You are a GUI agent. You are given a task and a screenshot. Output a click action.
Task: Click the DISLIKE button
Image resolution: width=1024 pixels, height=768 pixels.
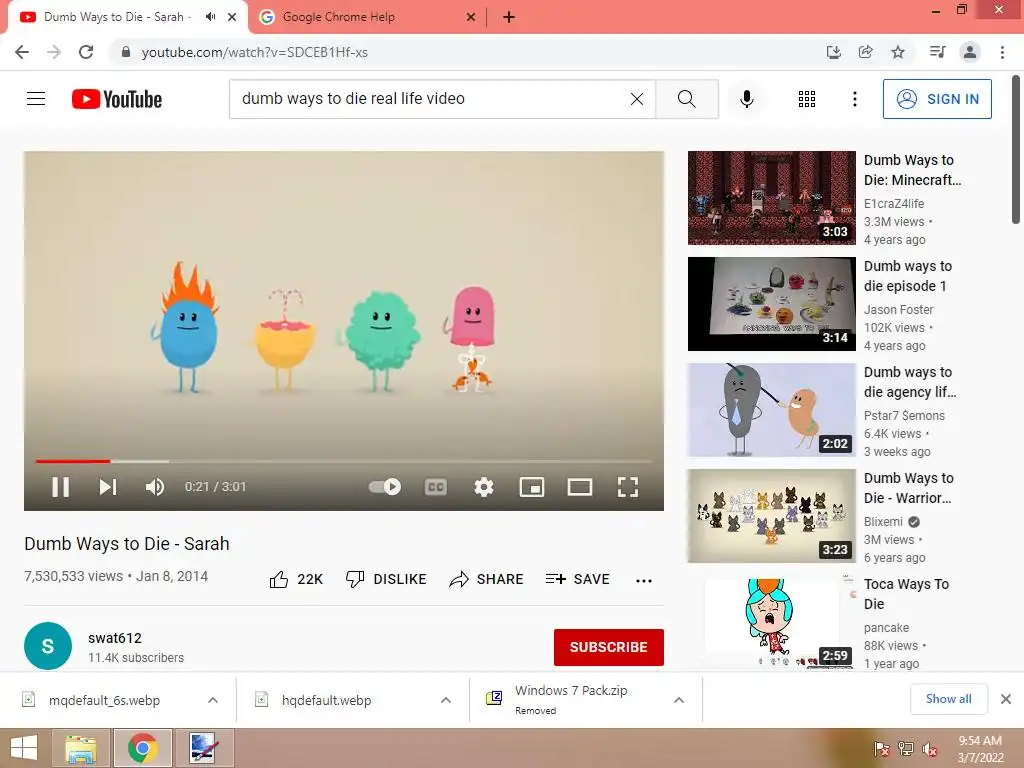pyautogui.click(x=386, y=579)
